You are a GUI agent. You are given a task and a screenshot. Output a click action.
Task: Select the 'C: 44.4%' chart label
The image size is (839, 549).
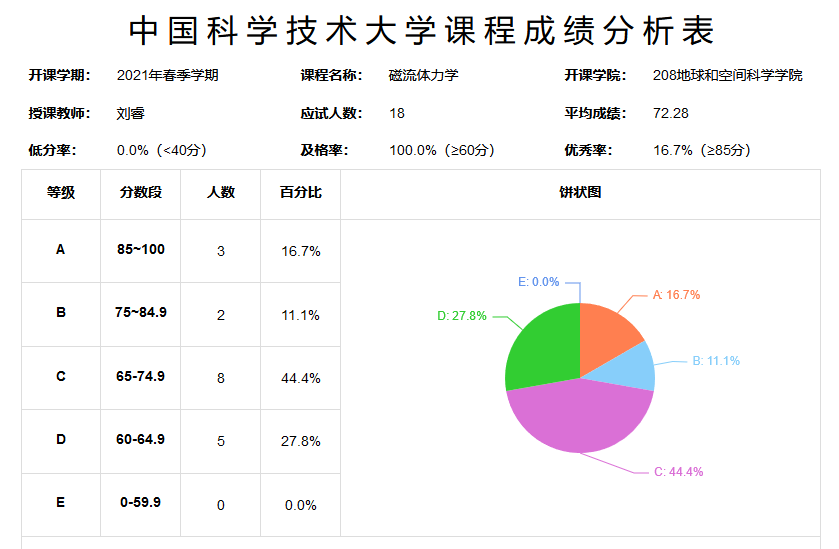(x=678, y=472)
